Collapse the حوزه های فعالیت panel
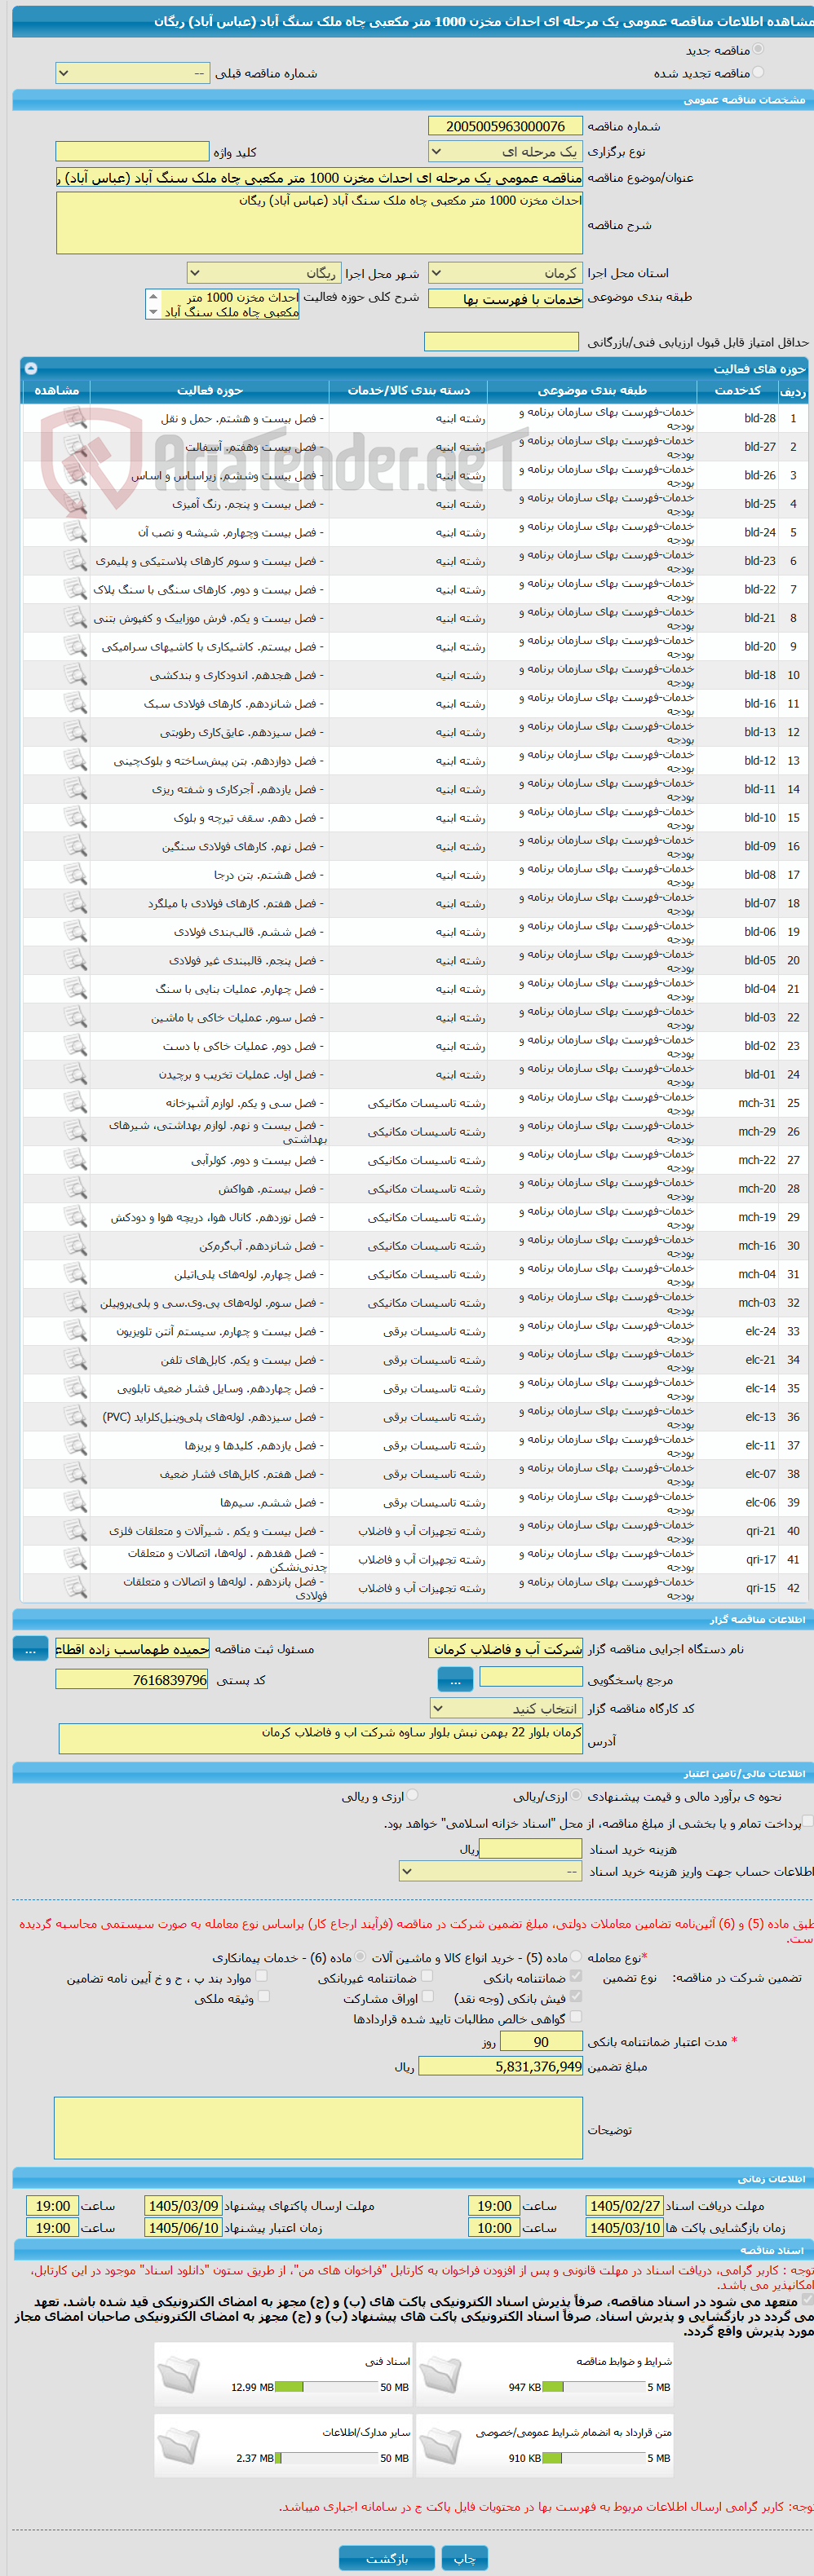This screenshot has width=814, height=2576. tap(30, 368)
